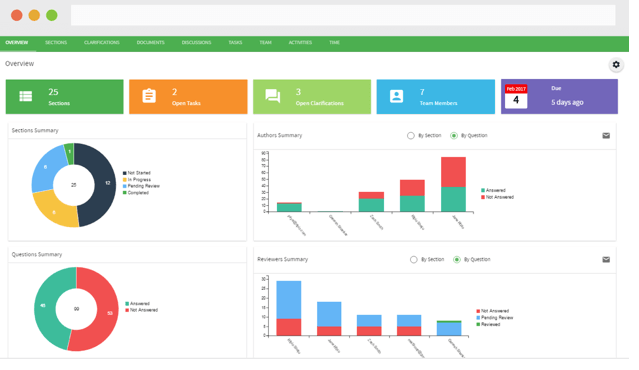Go to the Activities tab
Screen dimensions: 639x370
click(x=300, y=42)
